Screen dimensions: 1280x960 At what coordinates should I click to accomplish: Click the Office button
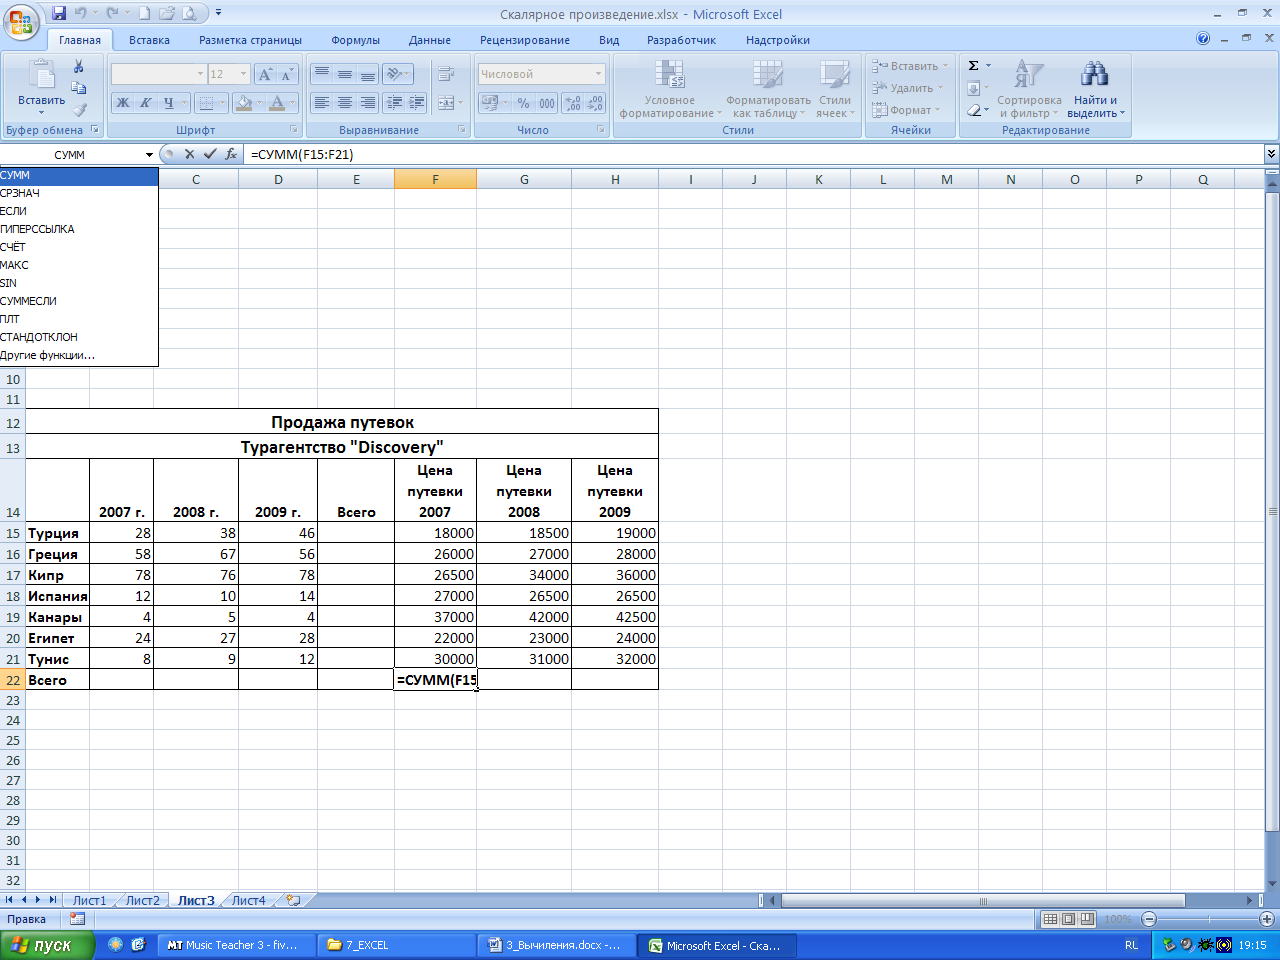pos(21,20)
